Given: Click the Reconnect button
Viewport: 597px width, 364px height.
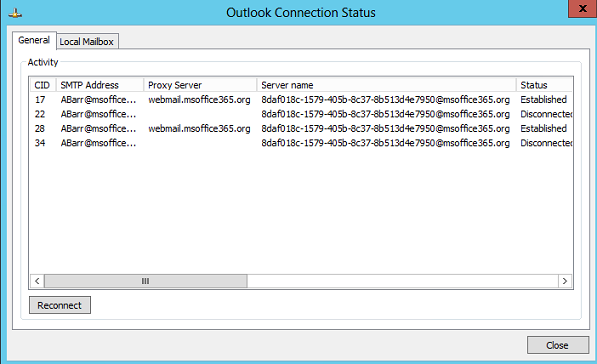Looking at the screenshot, I should (60, 305).
